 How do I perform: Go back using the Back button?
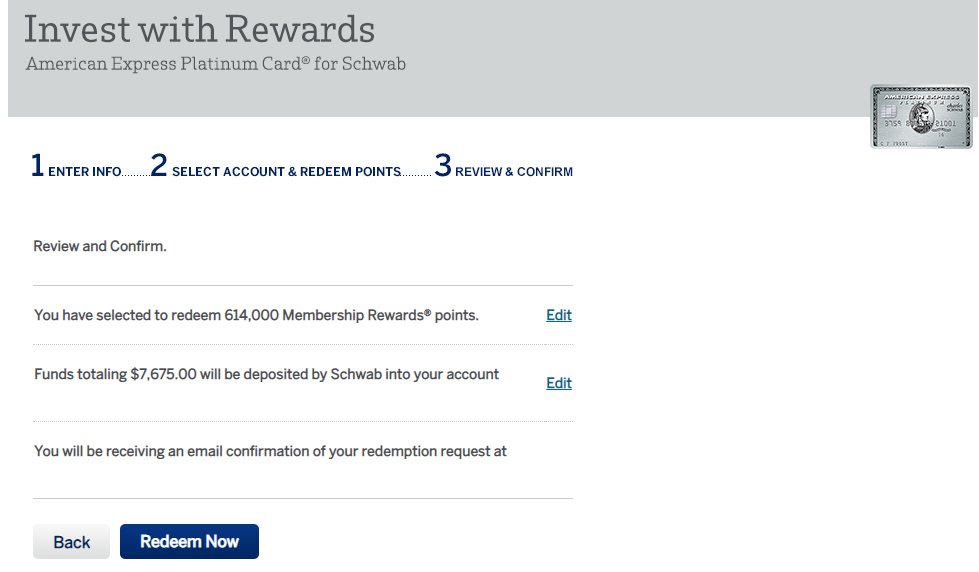71,541
